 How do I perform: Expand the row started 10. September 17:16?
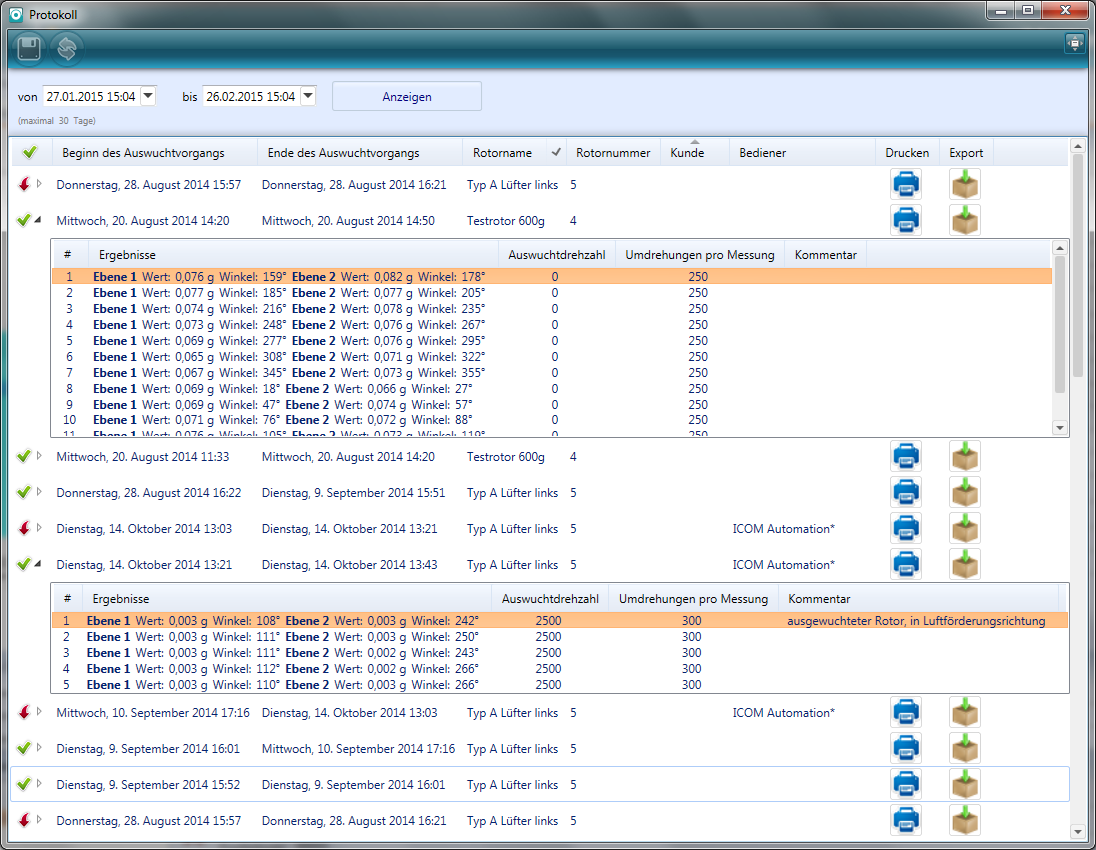[39, 712]
